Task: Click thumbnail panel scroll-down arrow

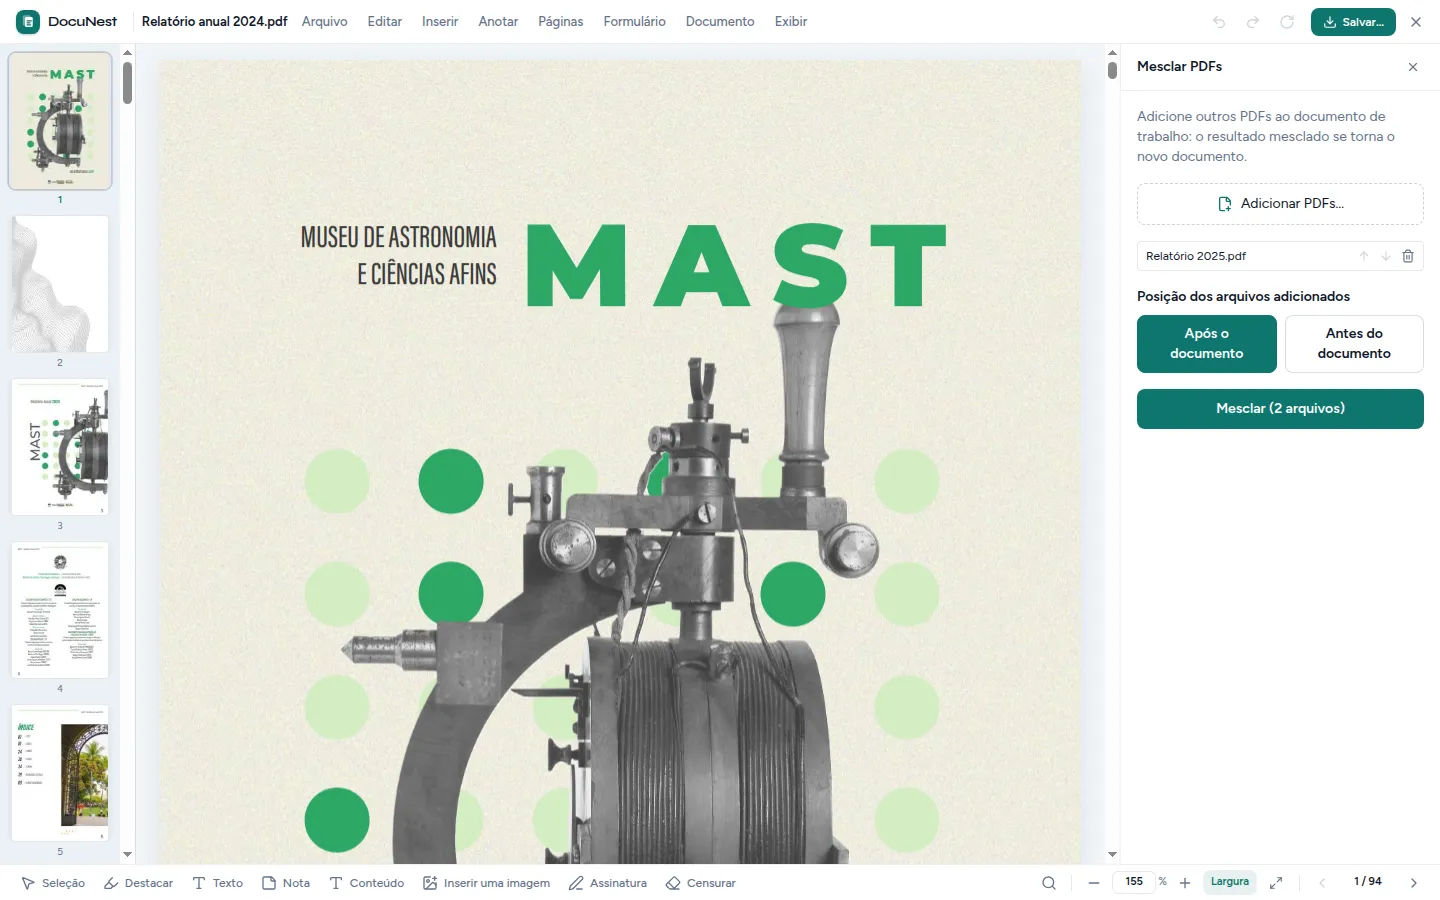Action: click(127, 855)
